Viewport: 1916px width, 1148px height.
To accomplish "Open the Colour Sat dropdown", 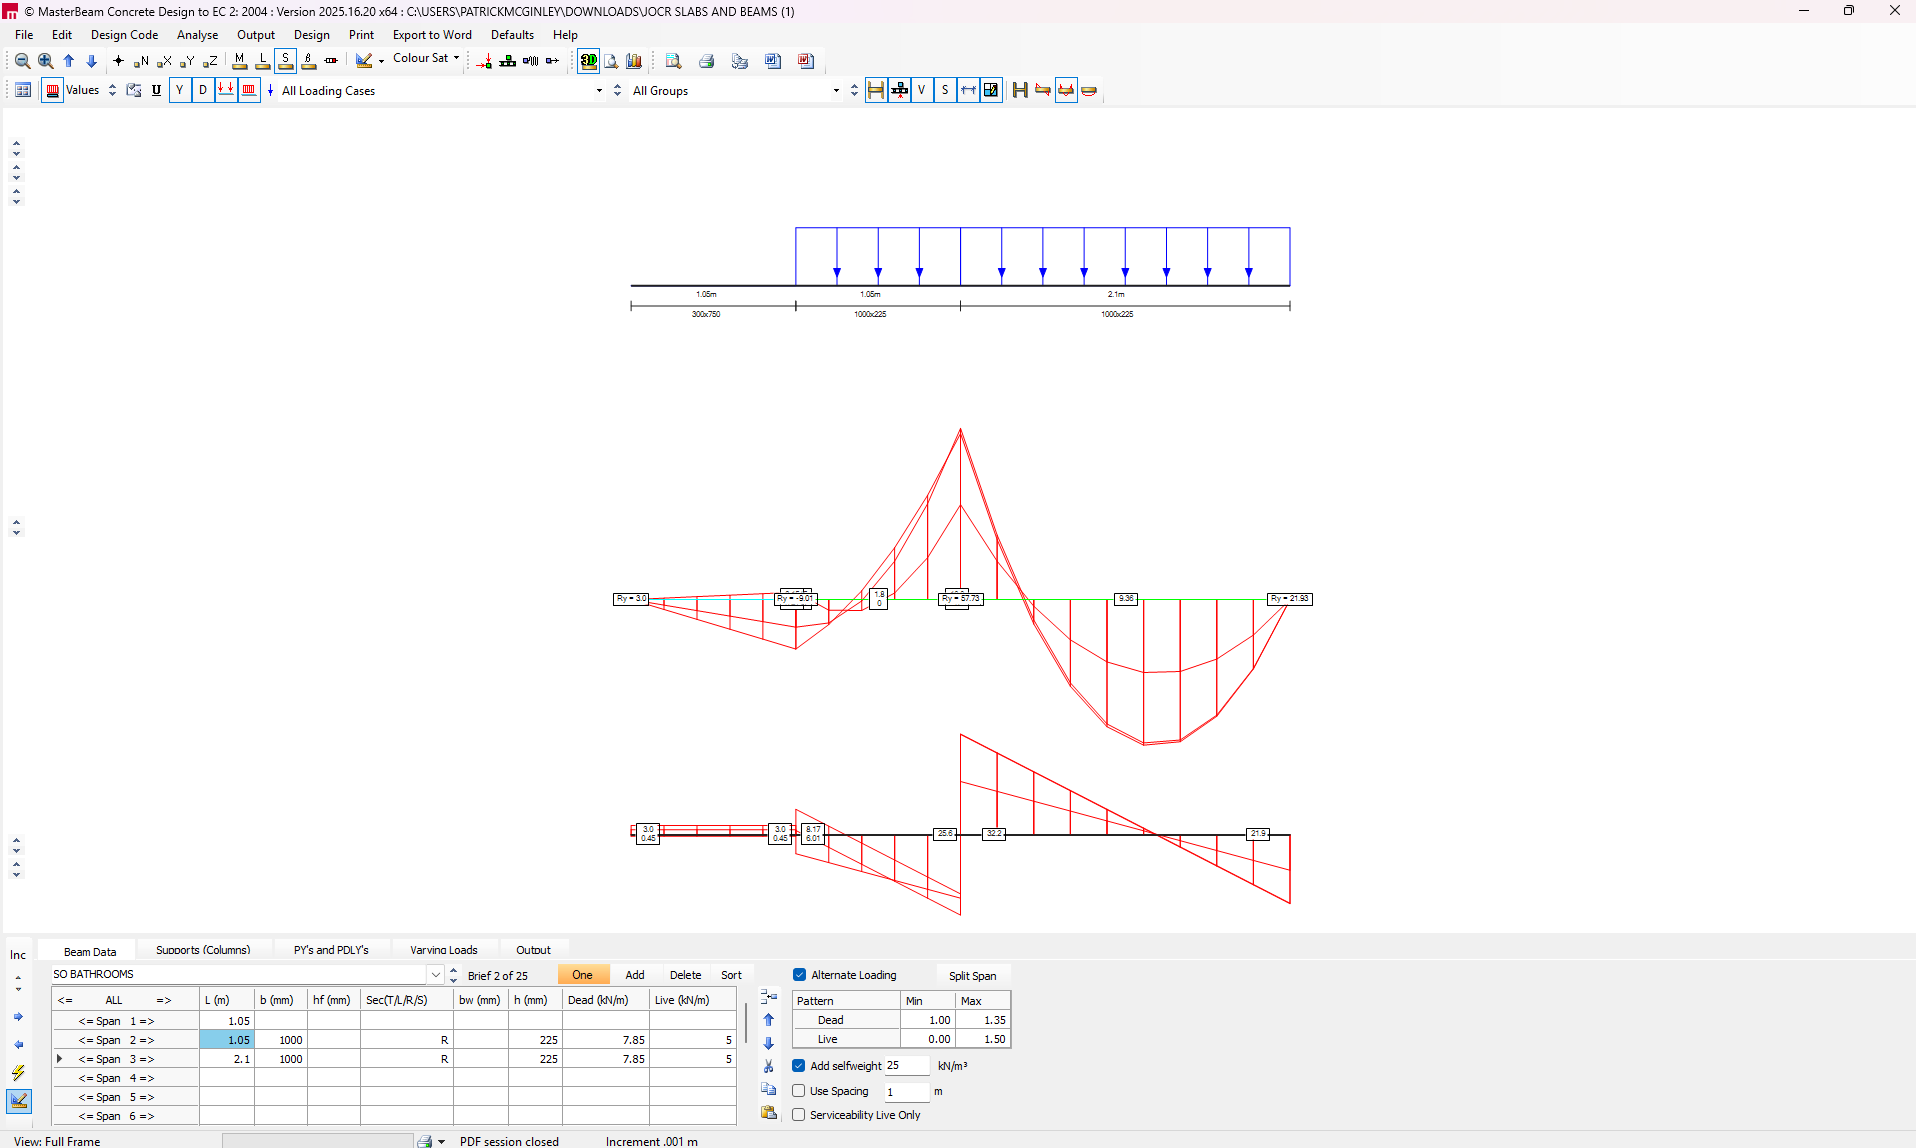I will point(426,59).
